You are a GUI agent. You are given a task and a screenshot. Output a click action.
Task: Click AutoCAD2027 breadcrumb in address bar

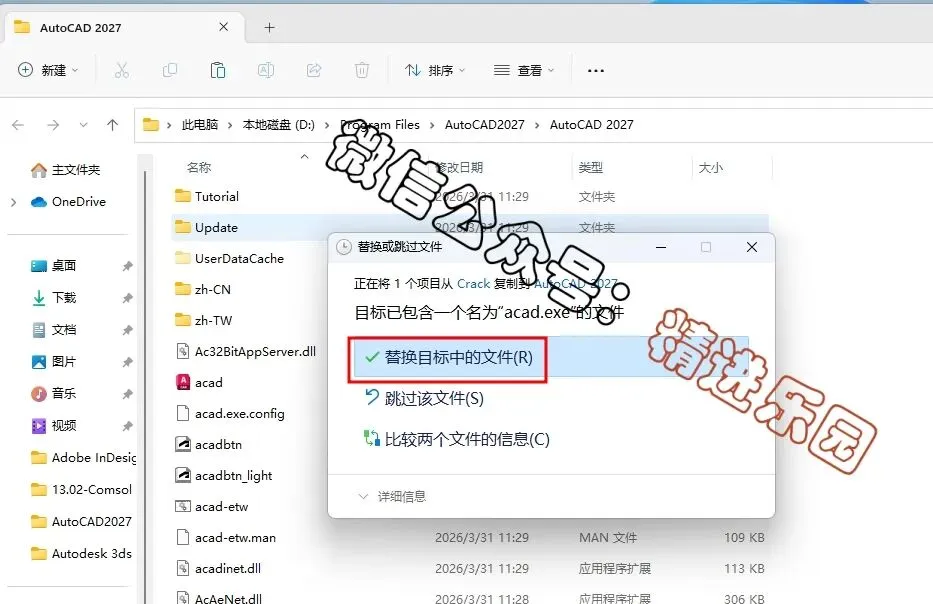click(484, 125)
